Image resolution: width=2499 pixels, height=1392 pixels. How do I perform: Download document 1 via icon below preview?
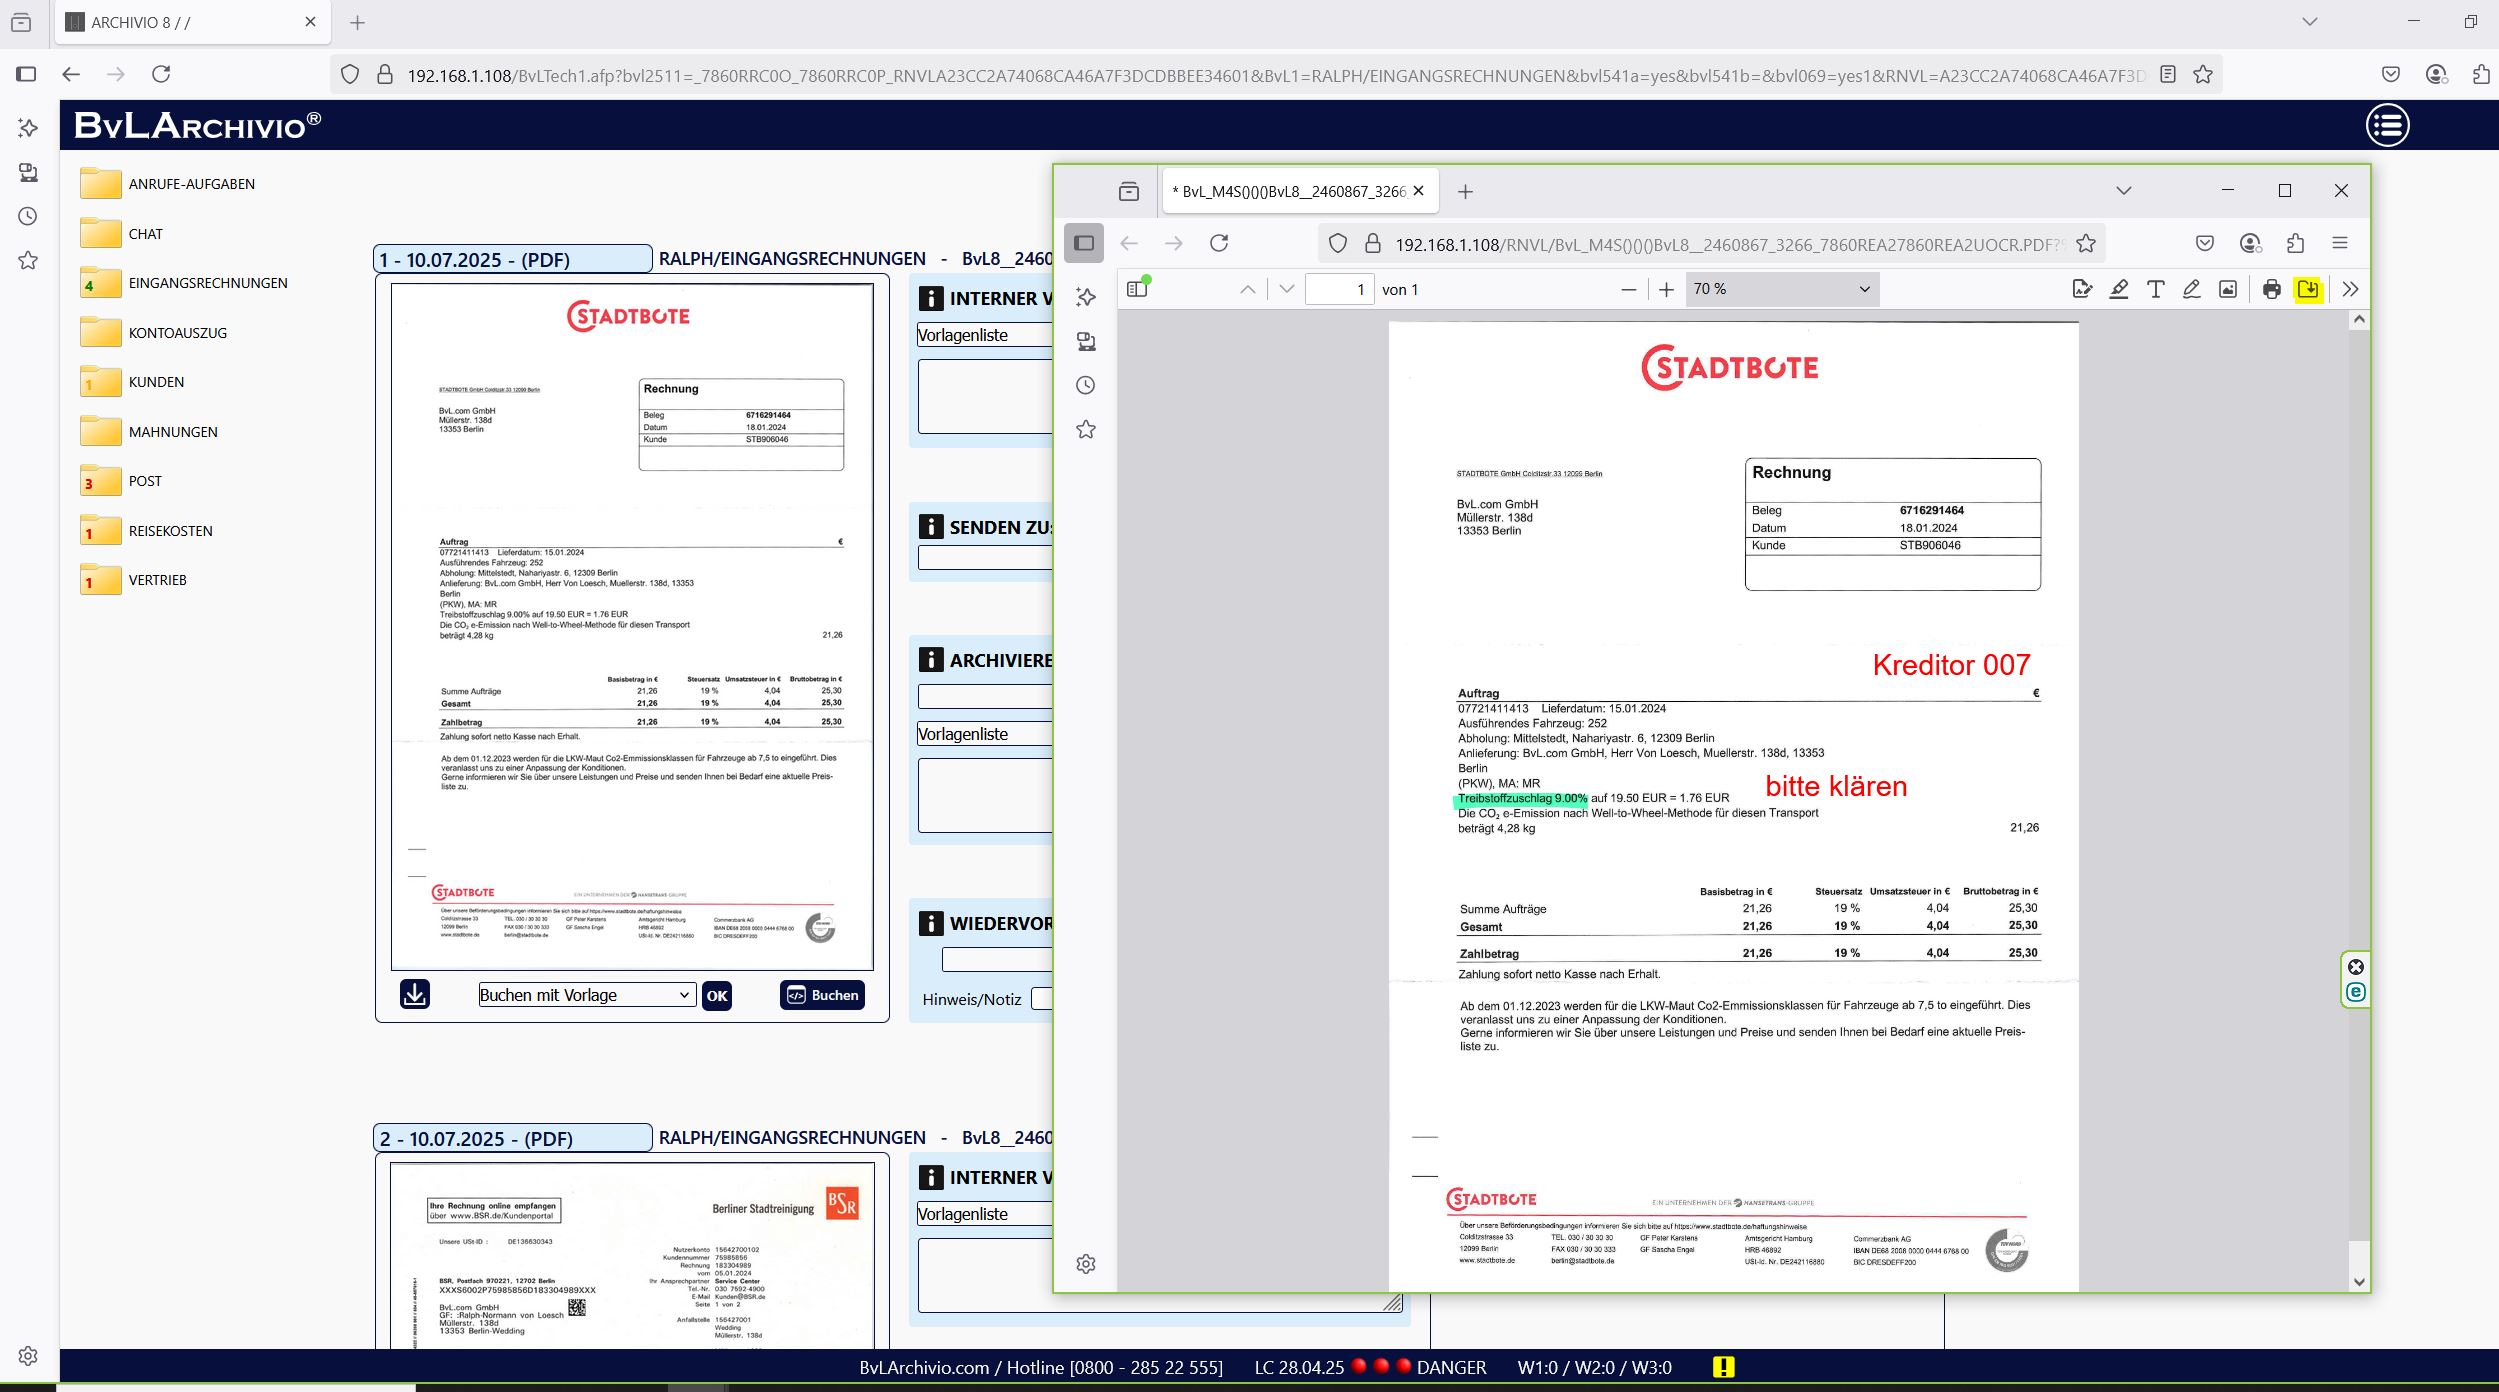click(x=415, y=994)
